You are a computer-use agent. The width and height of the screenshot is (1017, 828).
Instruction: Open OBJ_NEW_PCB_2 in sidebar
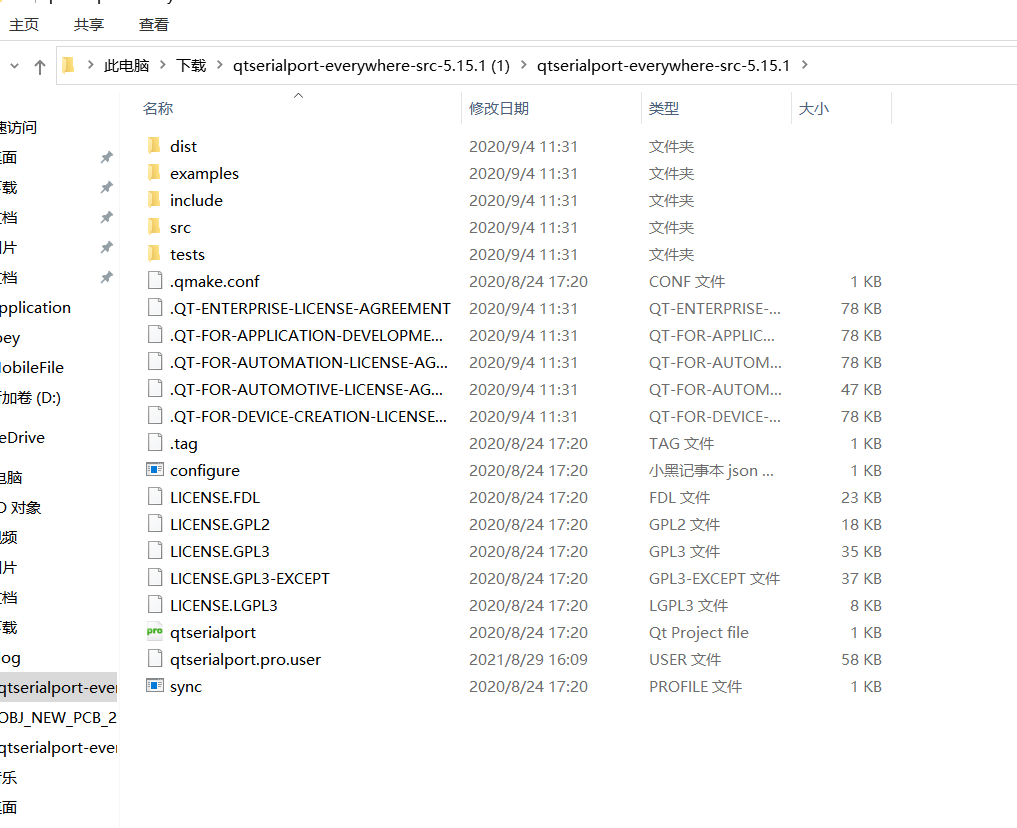[x=58, y=718]
